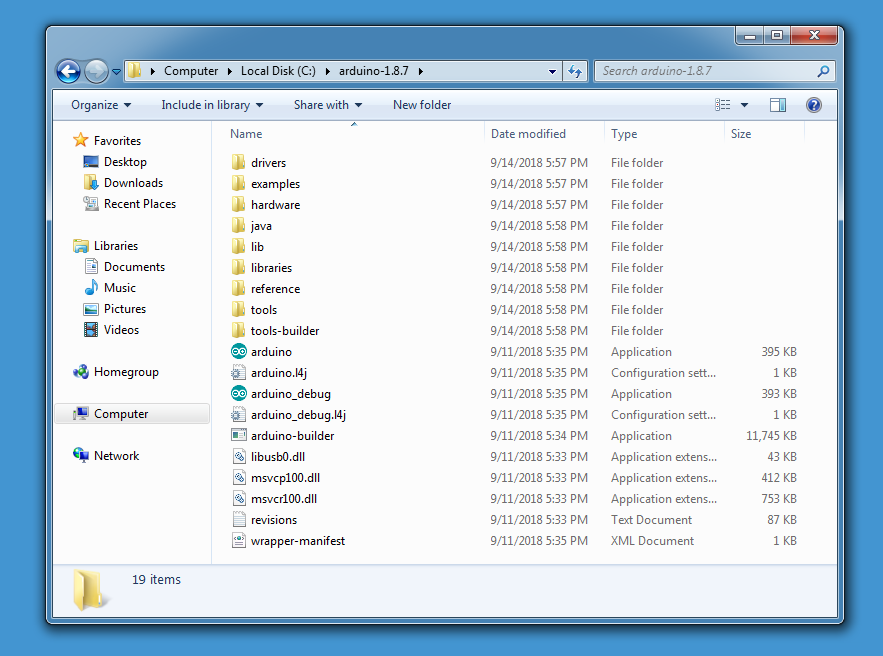Sort files by the Size column

[x=741, y=134]
